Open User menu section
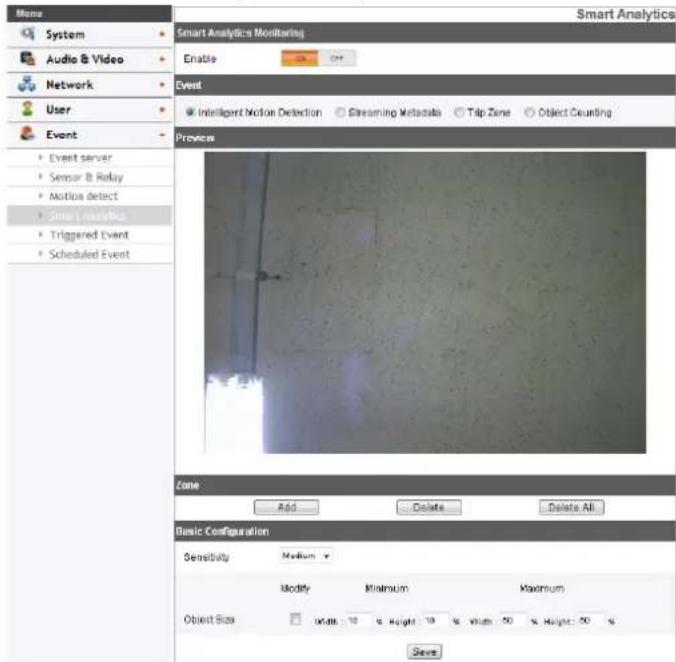The width and height of the screenshot is (676, 662). coord(89,109)
